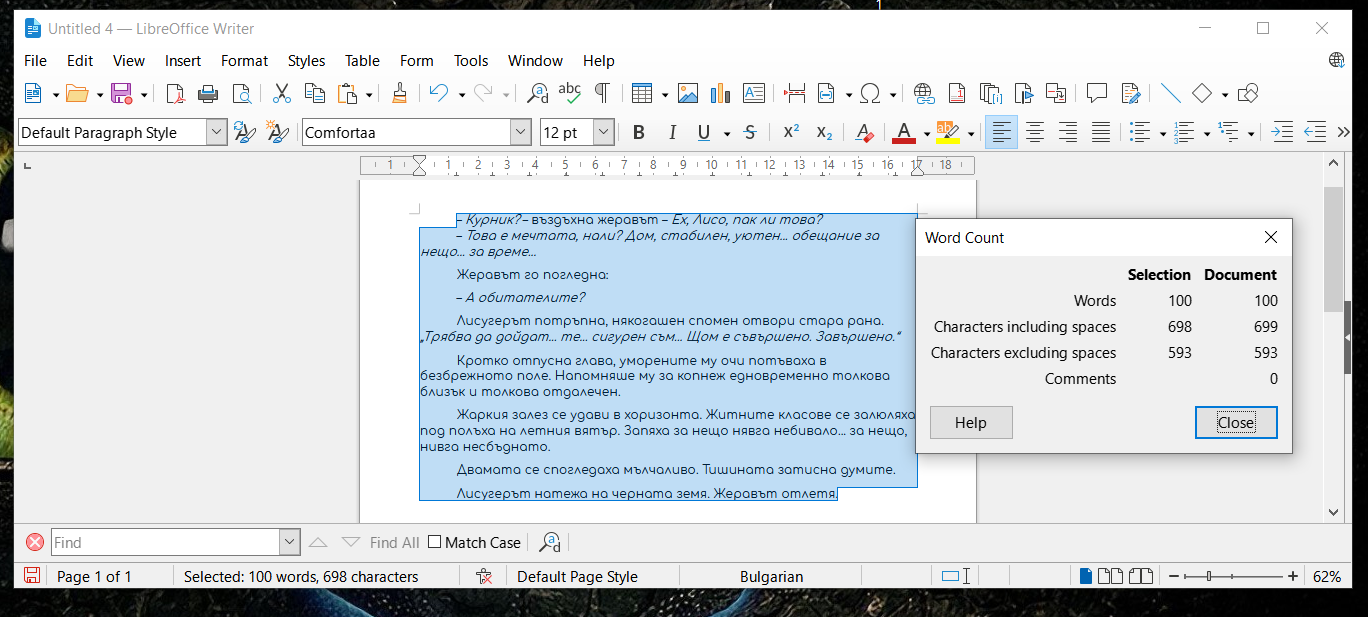Screen dimensions: 1368x617
Task: Click inside the Find text field
Action: [165, 542]
